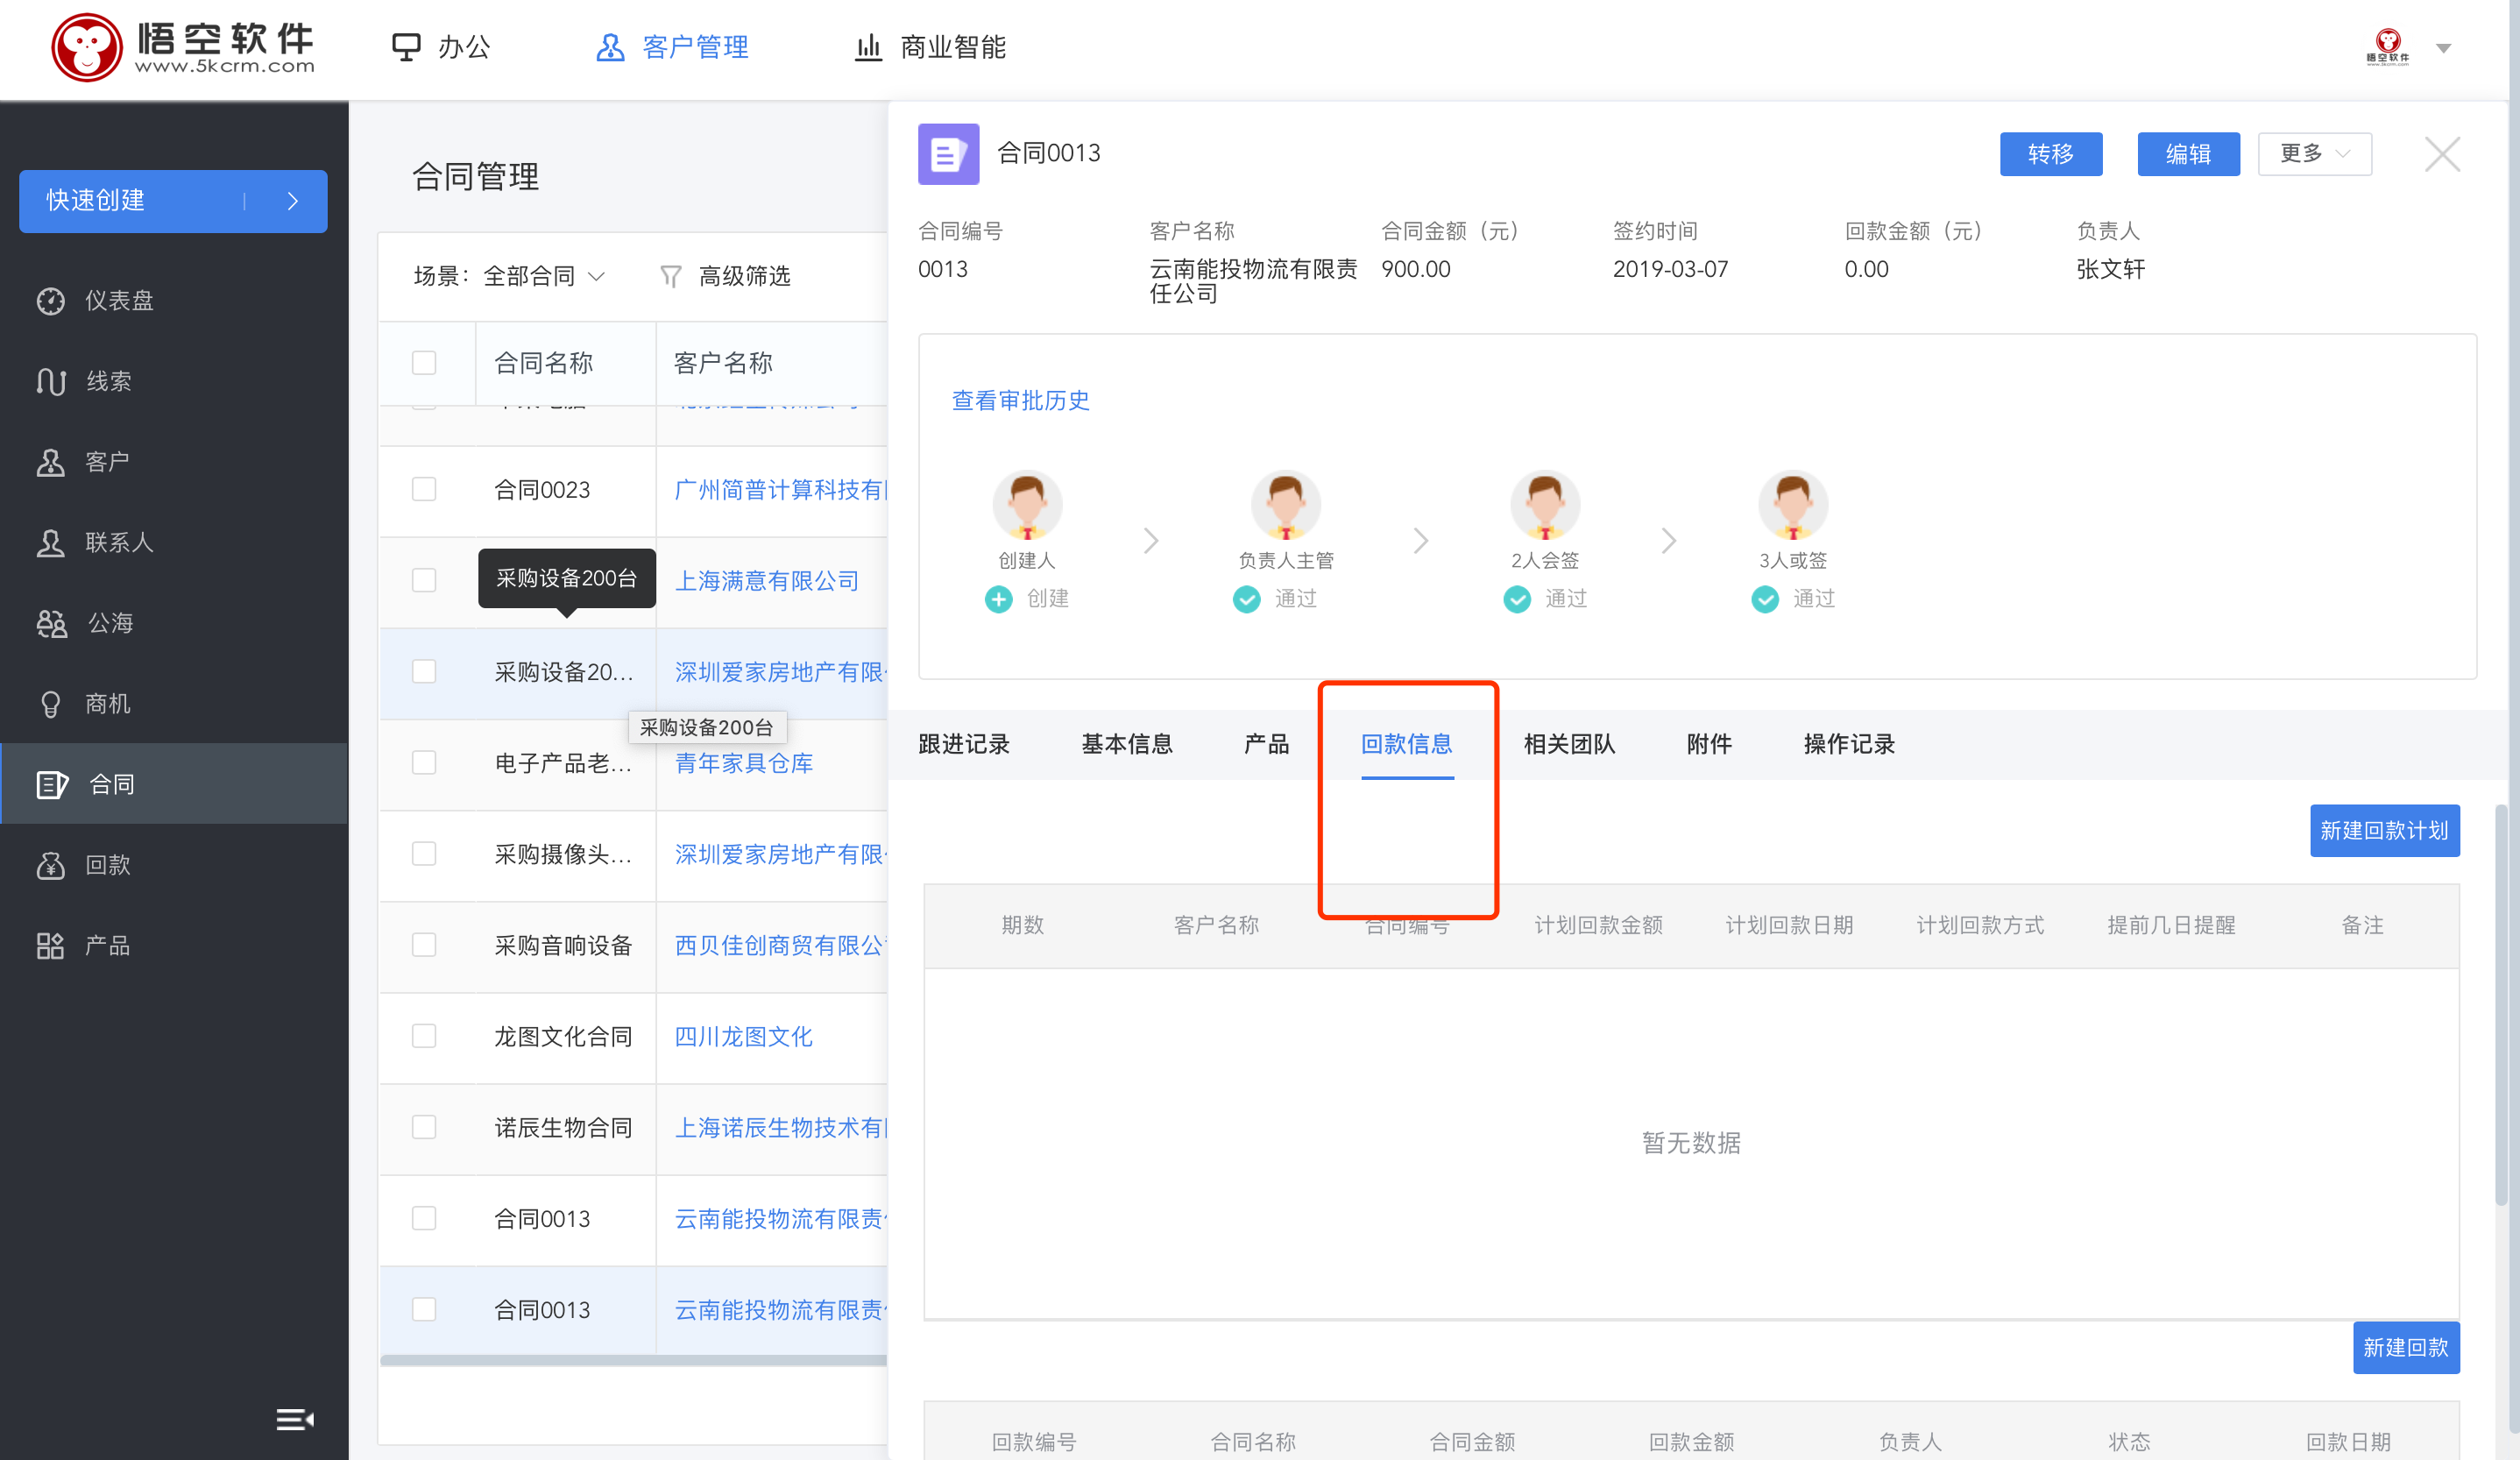This screenshot has height=1460, width=2520.
Task: Click the 负责人主管 avatar in the approval flow
Action: (1286, 506)
